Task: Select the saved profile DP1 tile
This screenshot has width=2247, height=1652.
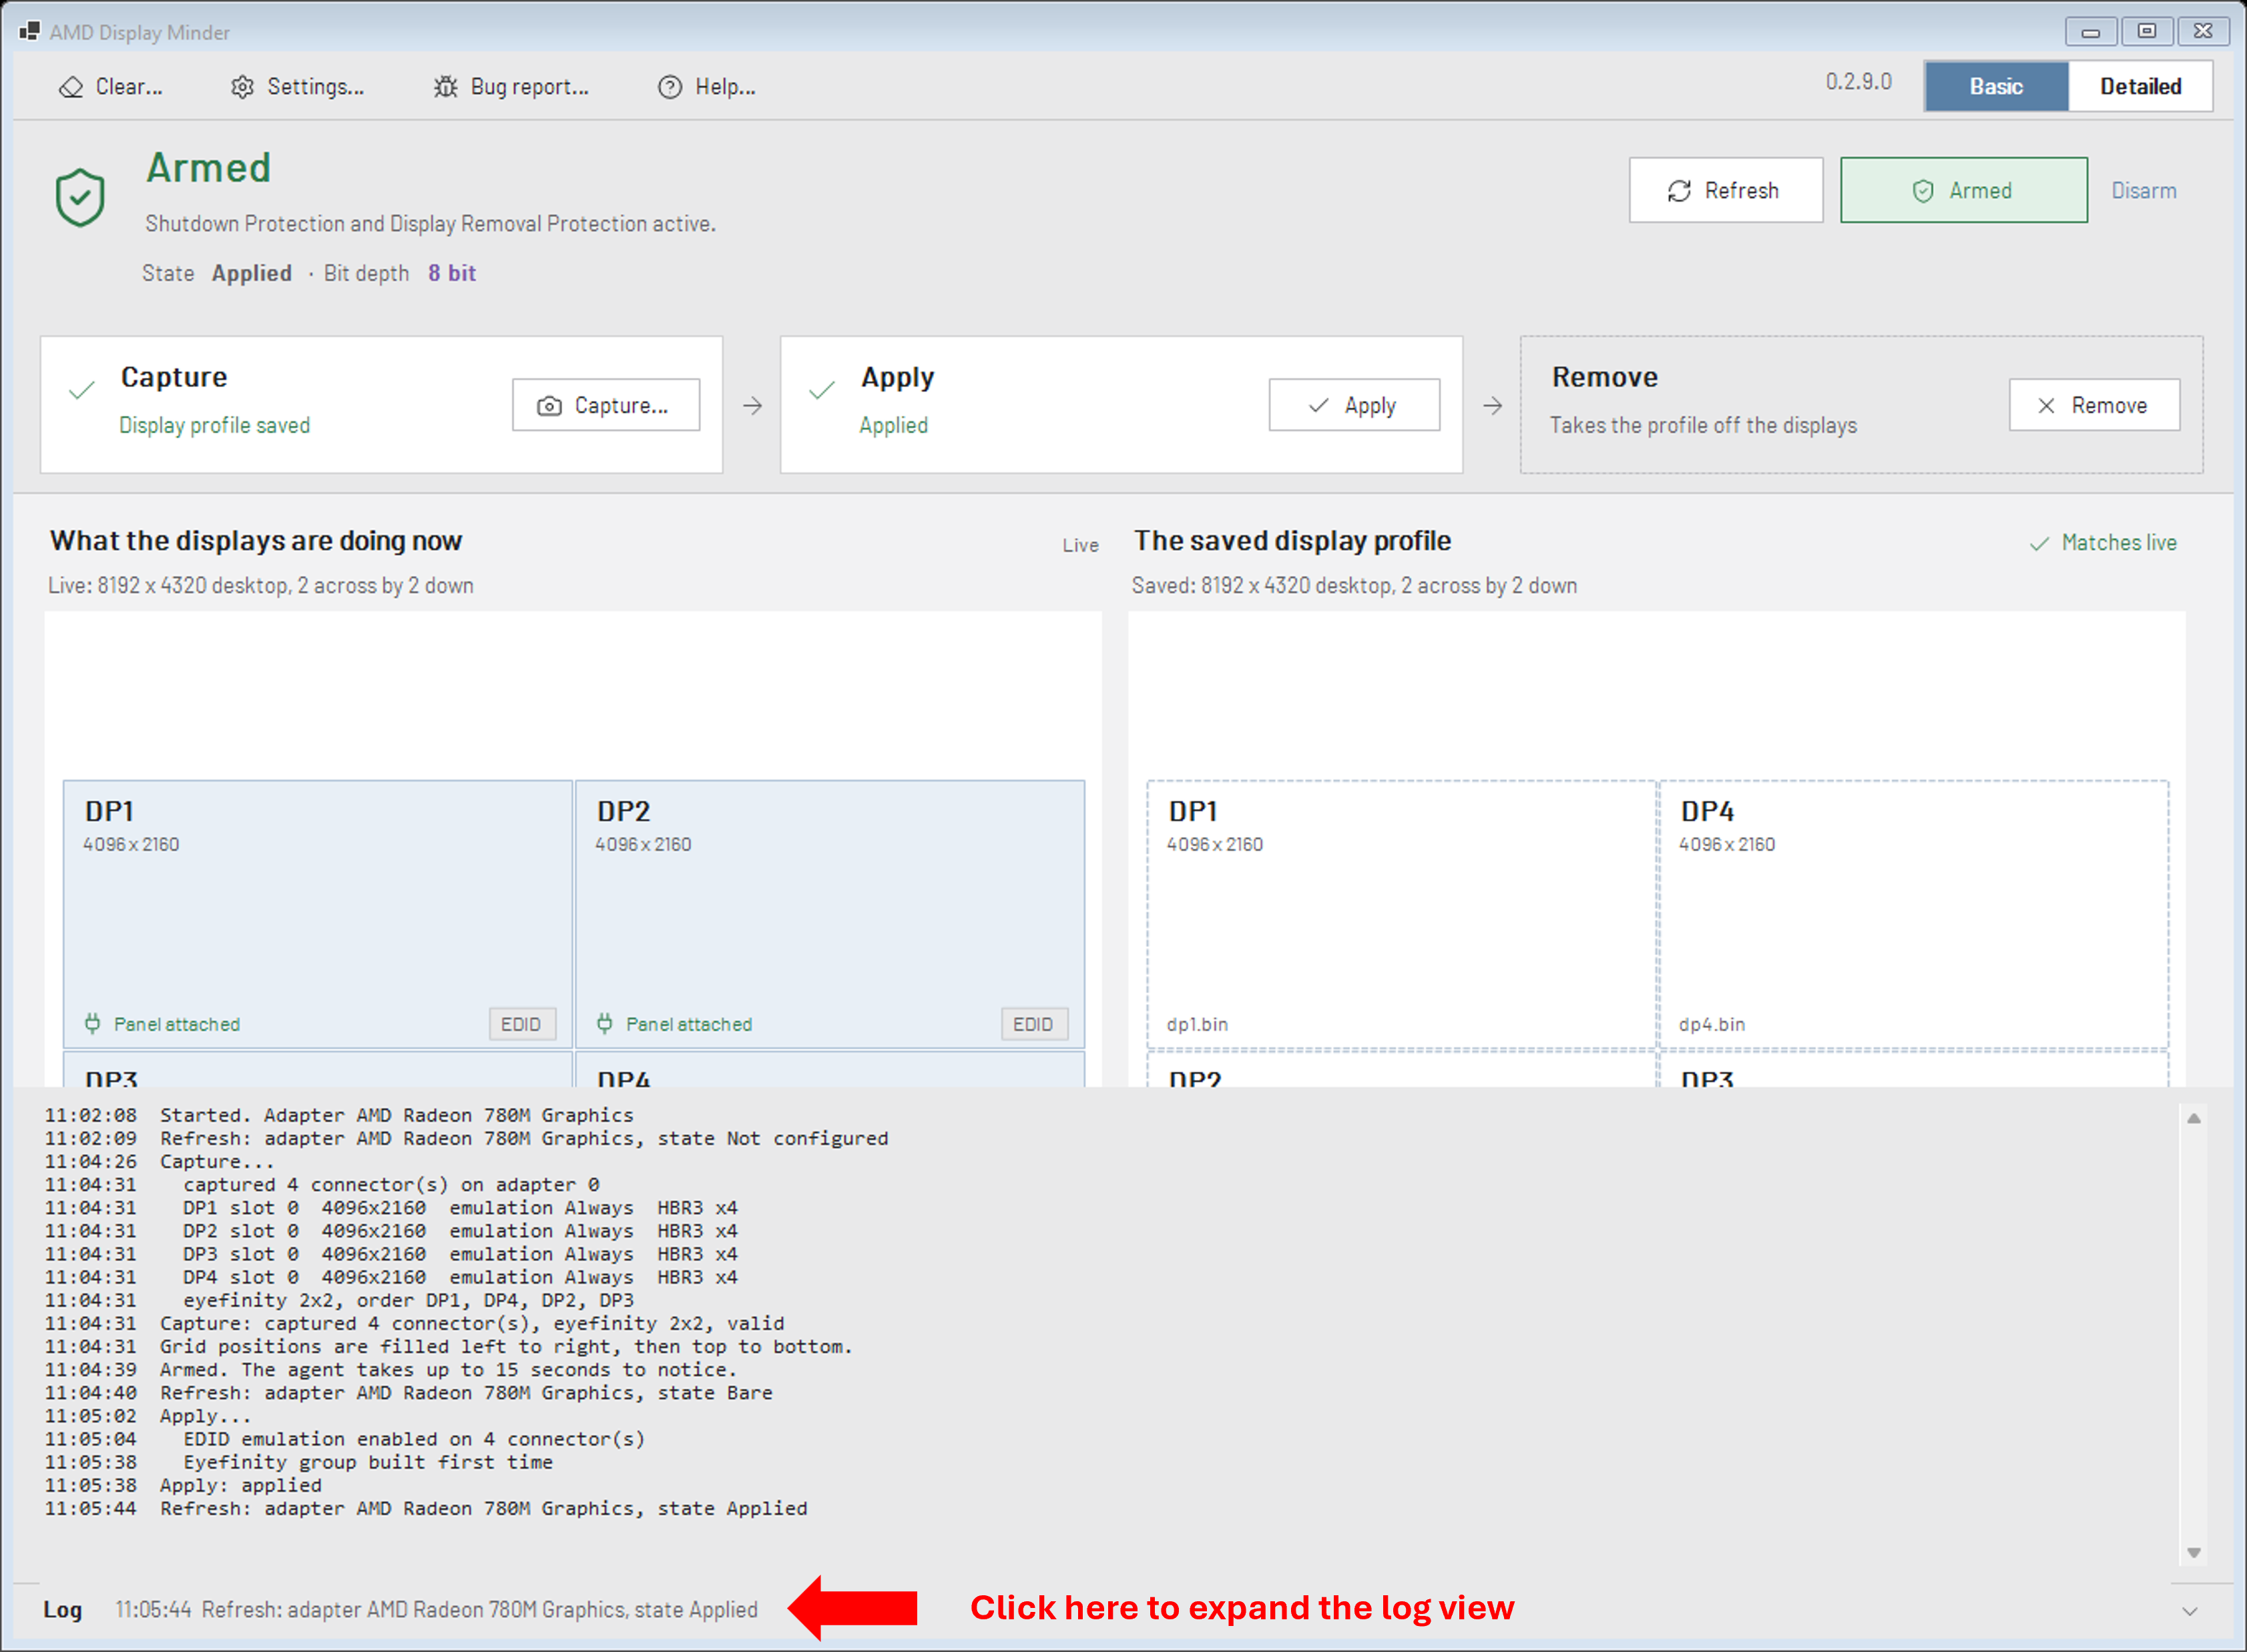Action: [x=1401, y=914]
